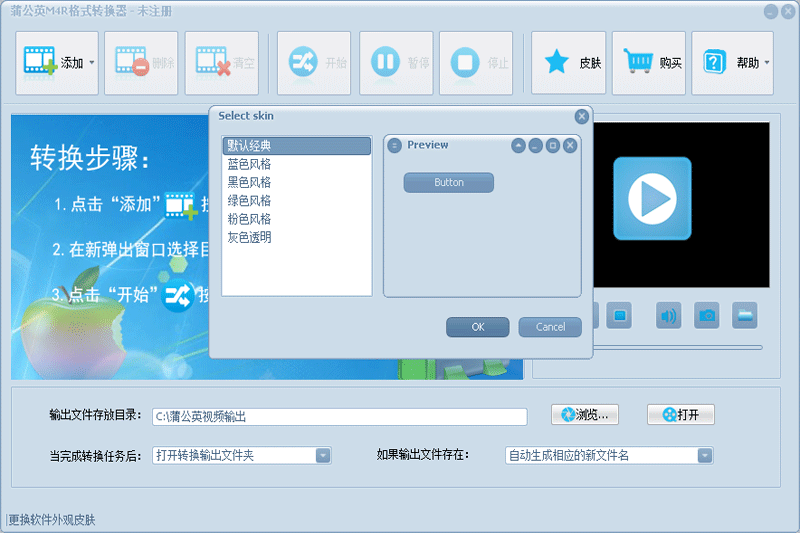The image size is (800, 533).
Task: Click the Preview pane roll-up arrow icon
Action: tap(518, 146)
